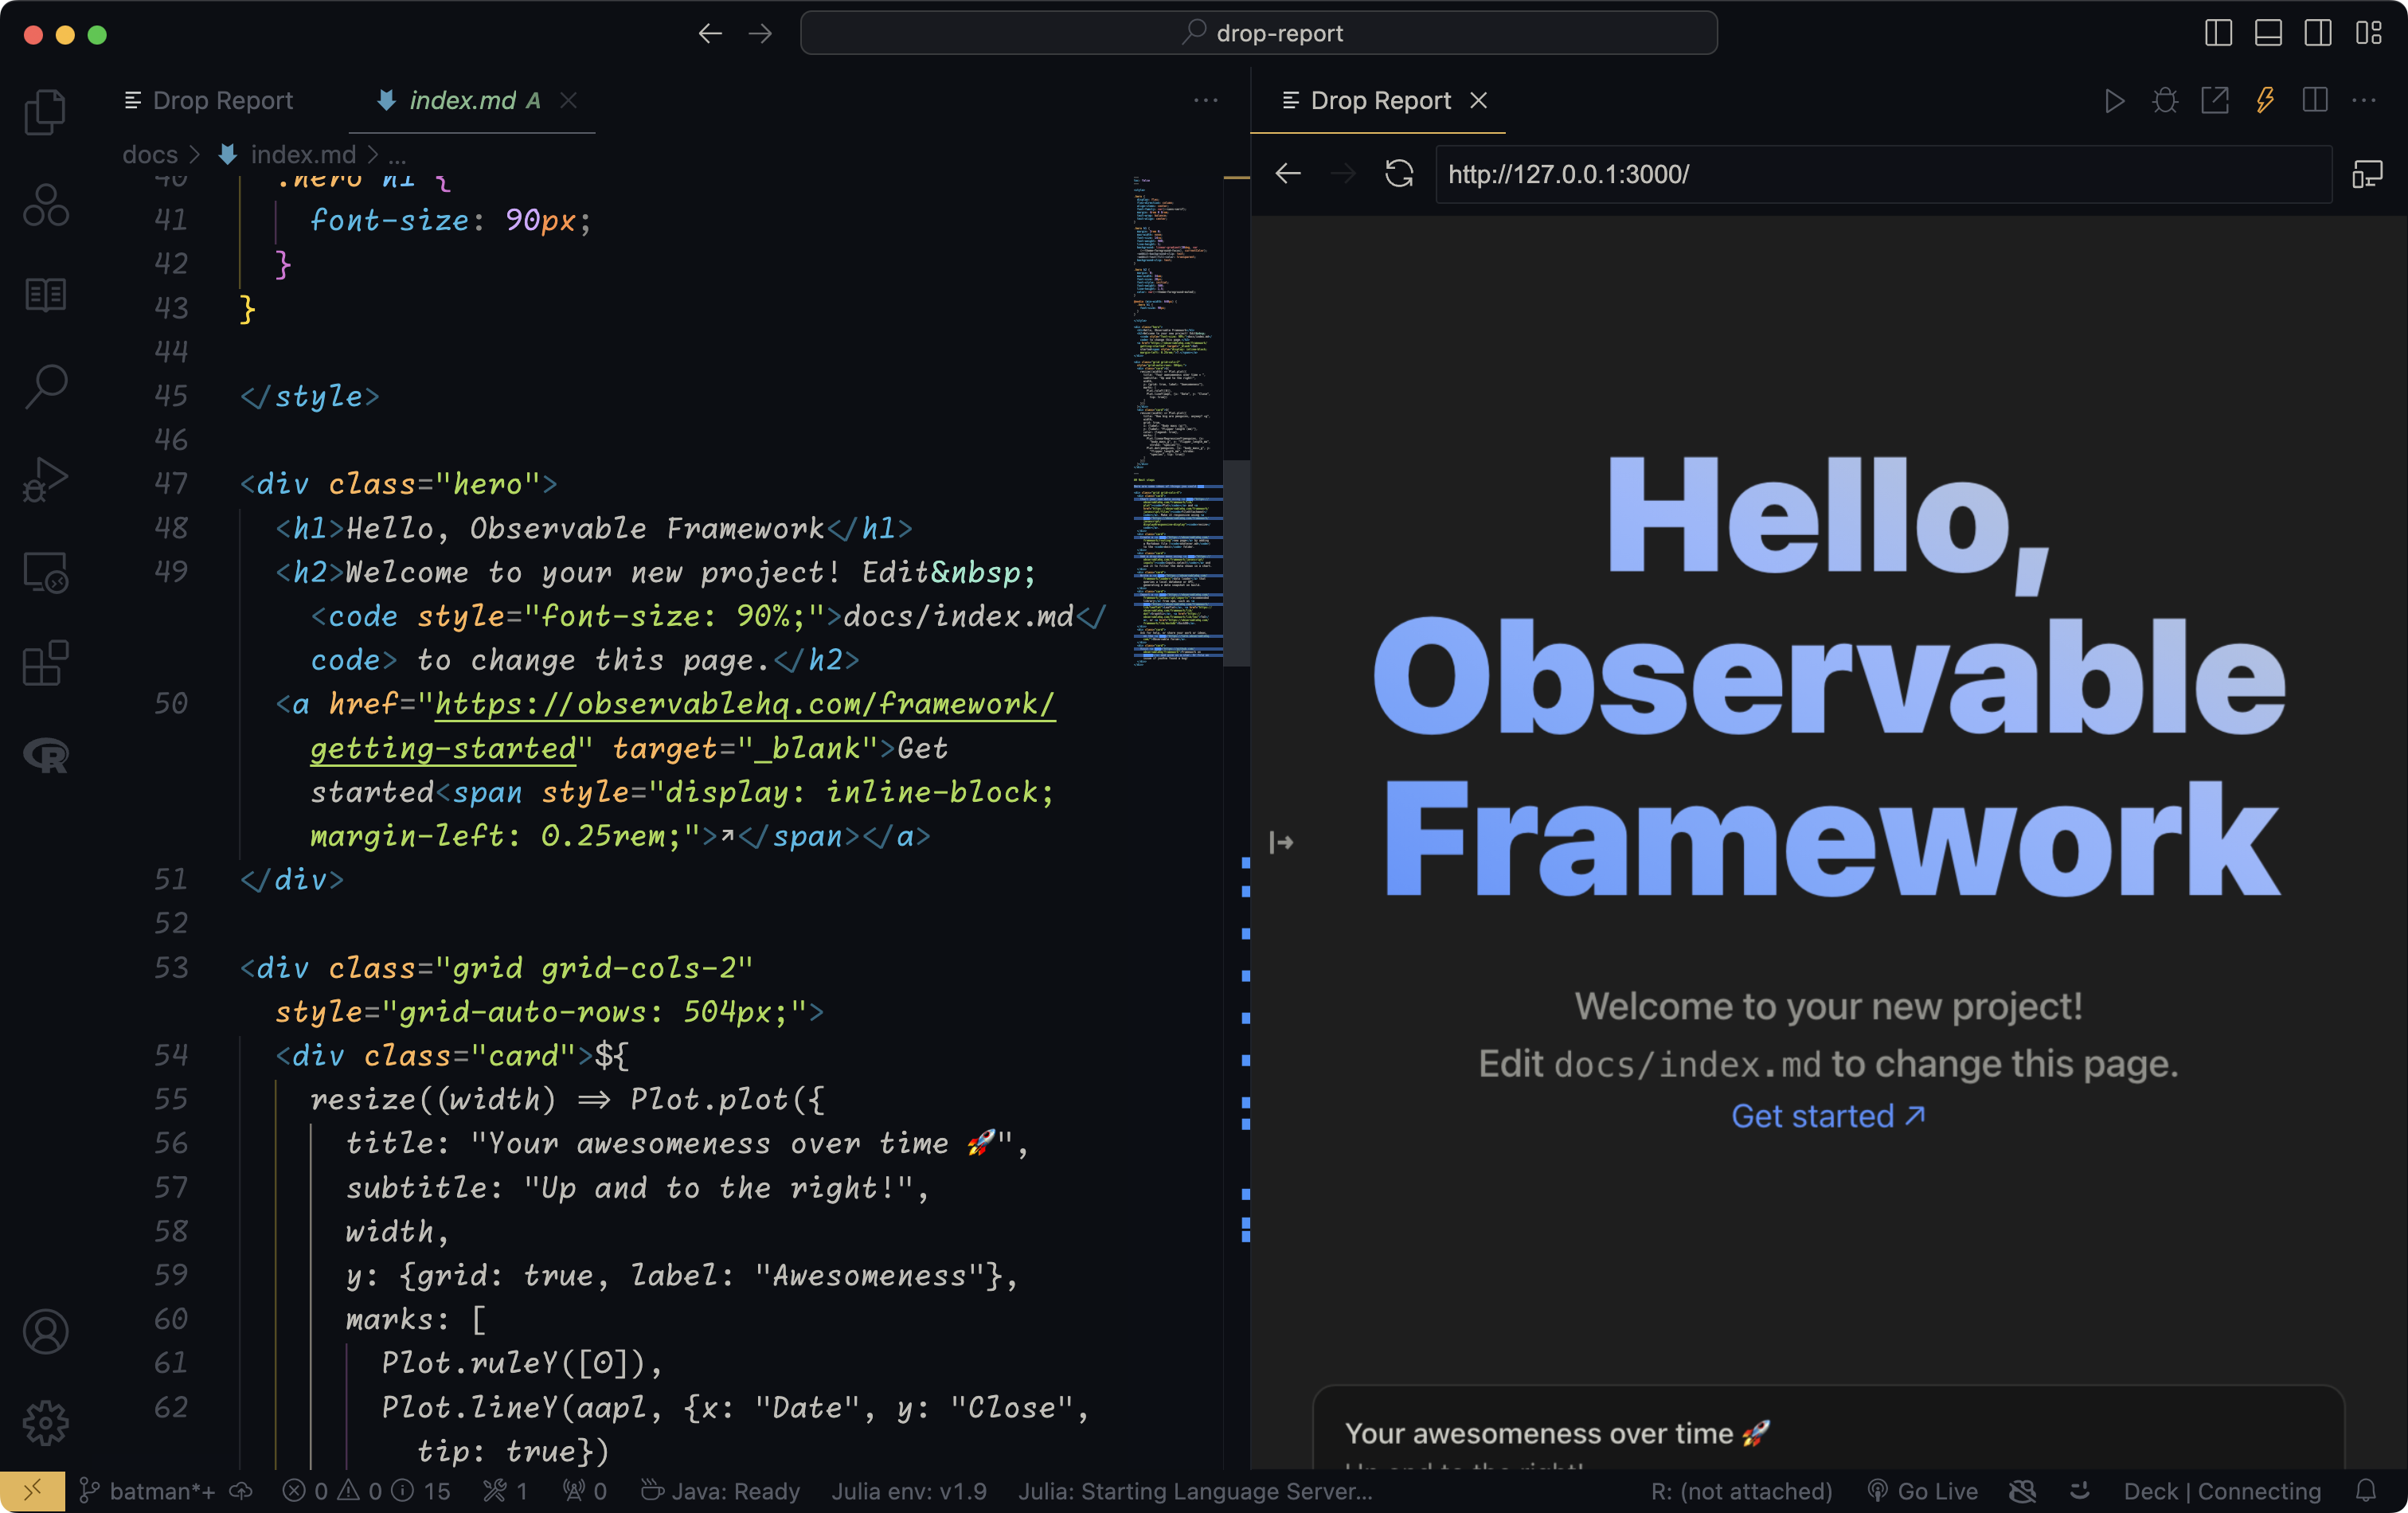Click the debug bug icon in the preview toolbar

tap(2165, 101)
